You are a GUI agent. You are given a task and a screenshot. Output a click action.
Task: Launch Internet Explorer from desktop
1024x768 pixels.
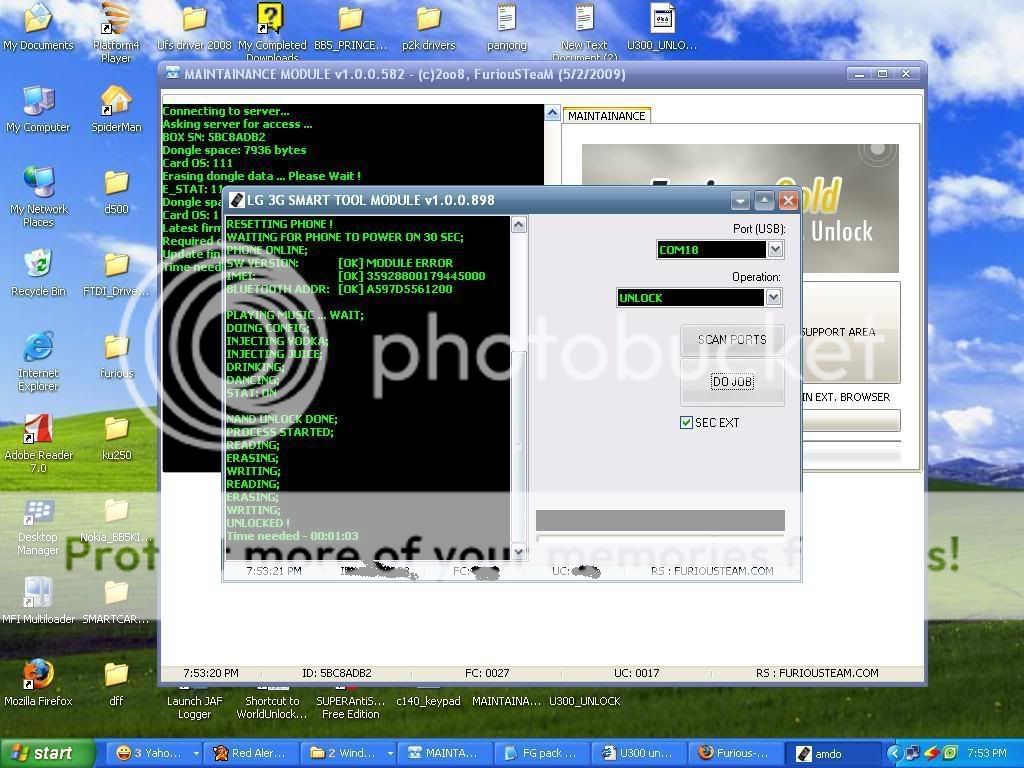(38, 360)
